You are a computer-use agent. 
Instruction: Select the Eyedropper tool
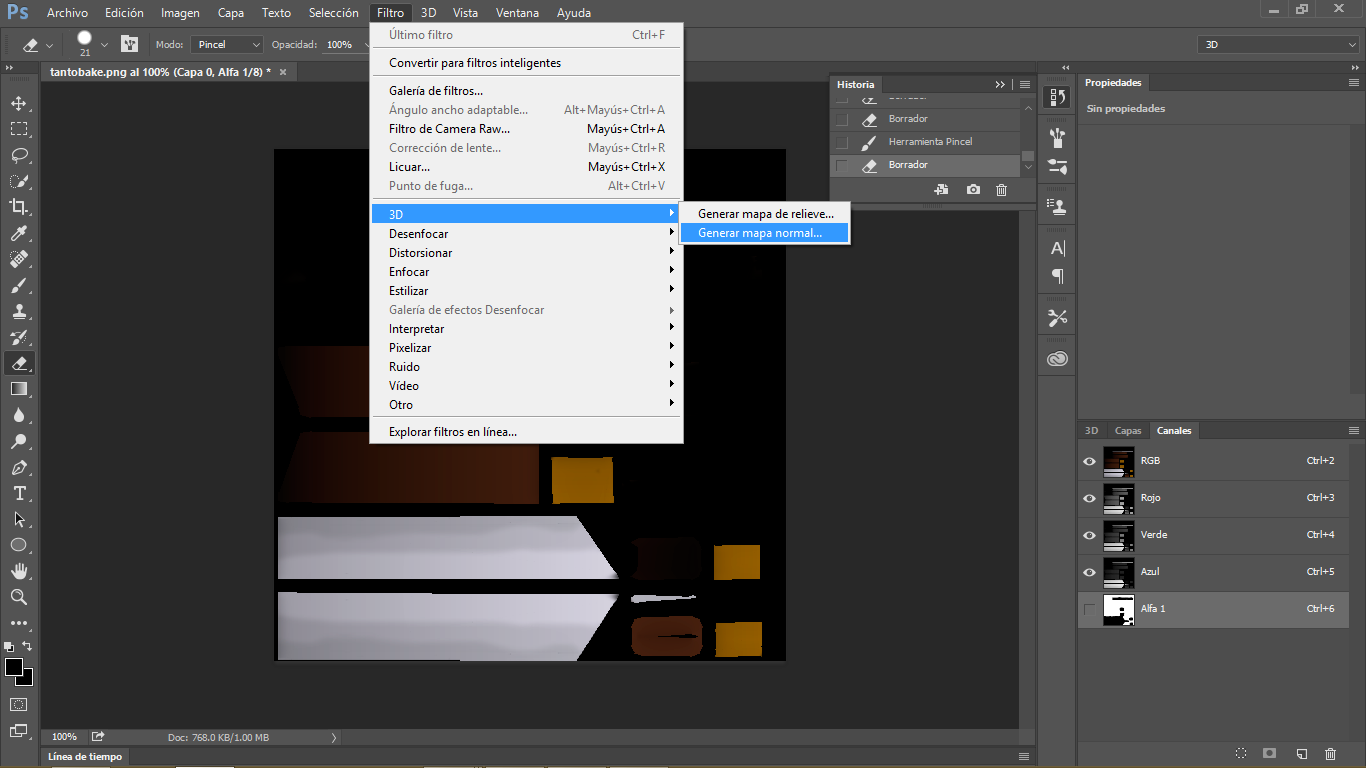pyautogui.click(x=18, y=233)
